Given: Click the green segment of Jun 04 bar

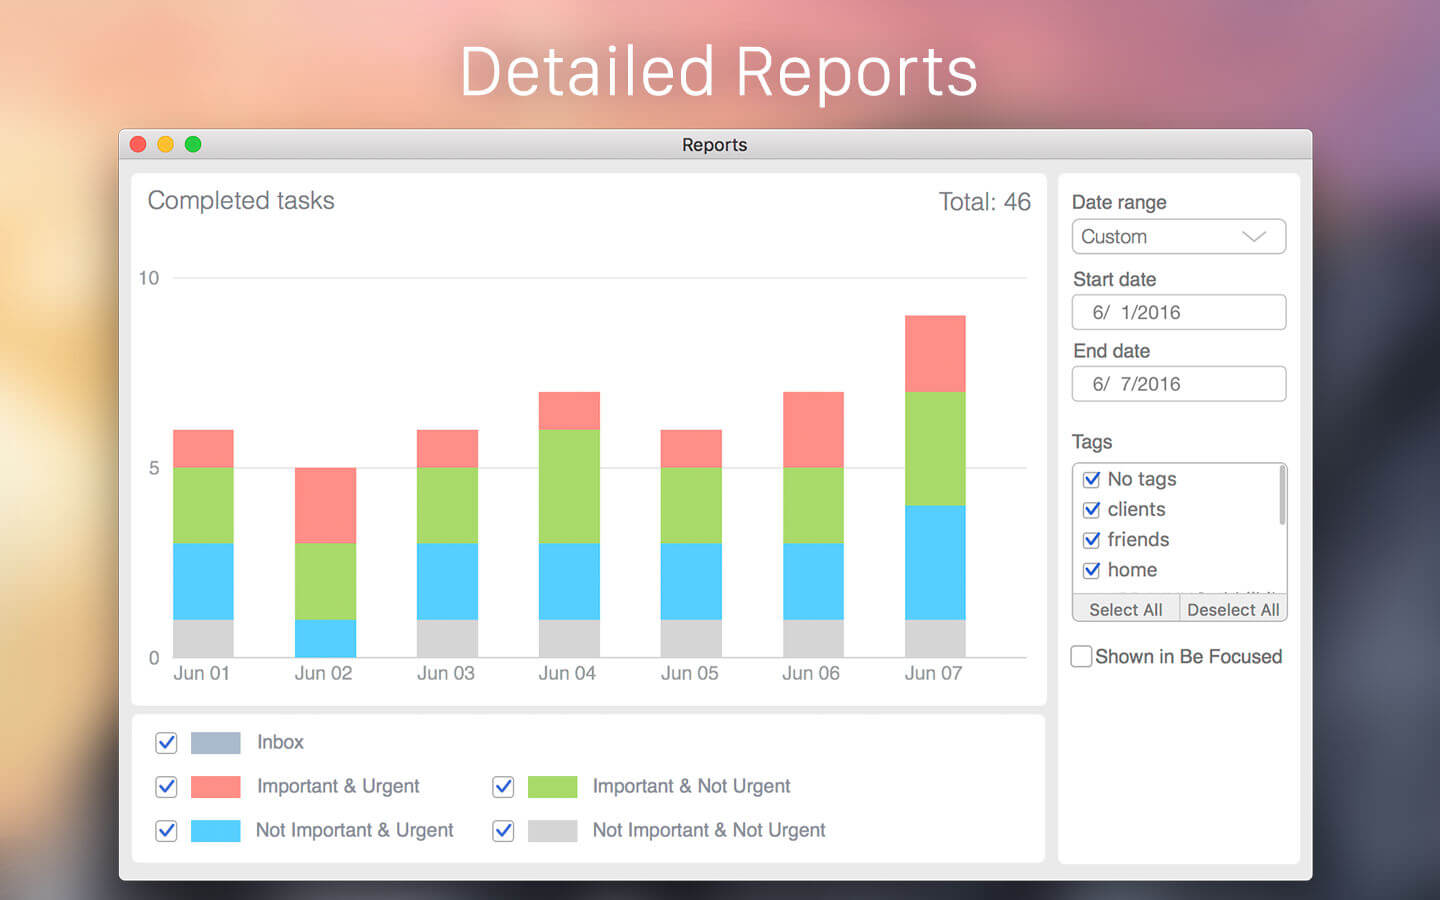Looking at the screenshot, I should (x=569, y=486).
